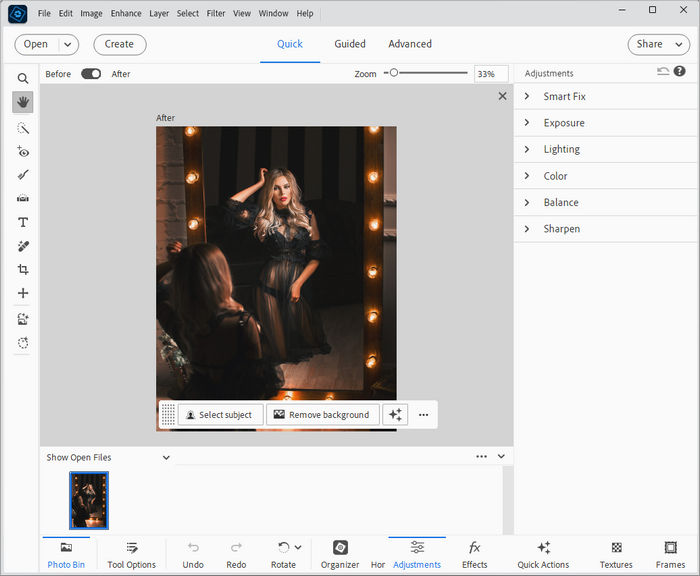Viewport: 700px width, 576px height.
Task: Switch to the Guided tab
Action: [350, 44]
